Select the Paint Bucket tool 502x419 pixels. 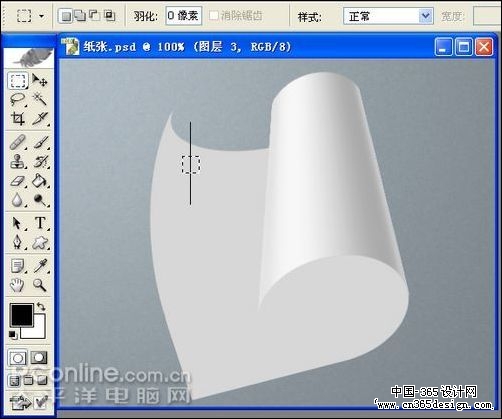(40, 181)
